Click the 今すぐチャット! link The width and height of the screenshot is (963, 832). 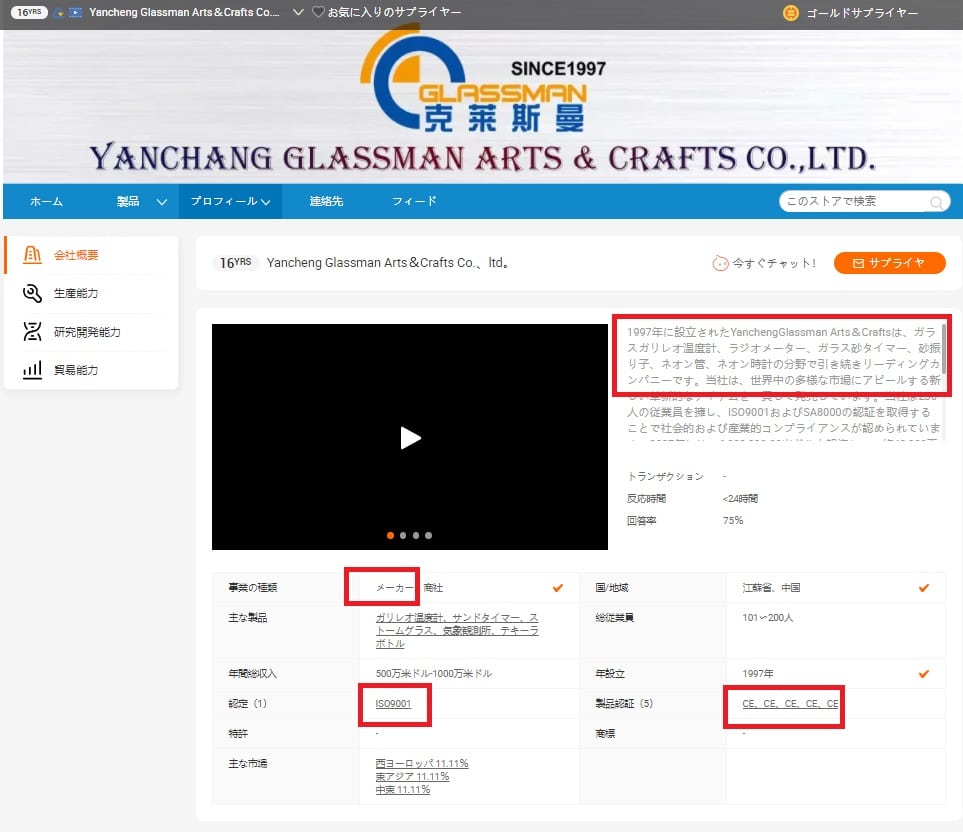774,263
